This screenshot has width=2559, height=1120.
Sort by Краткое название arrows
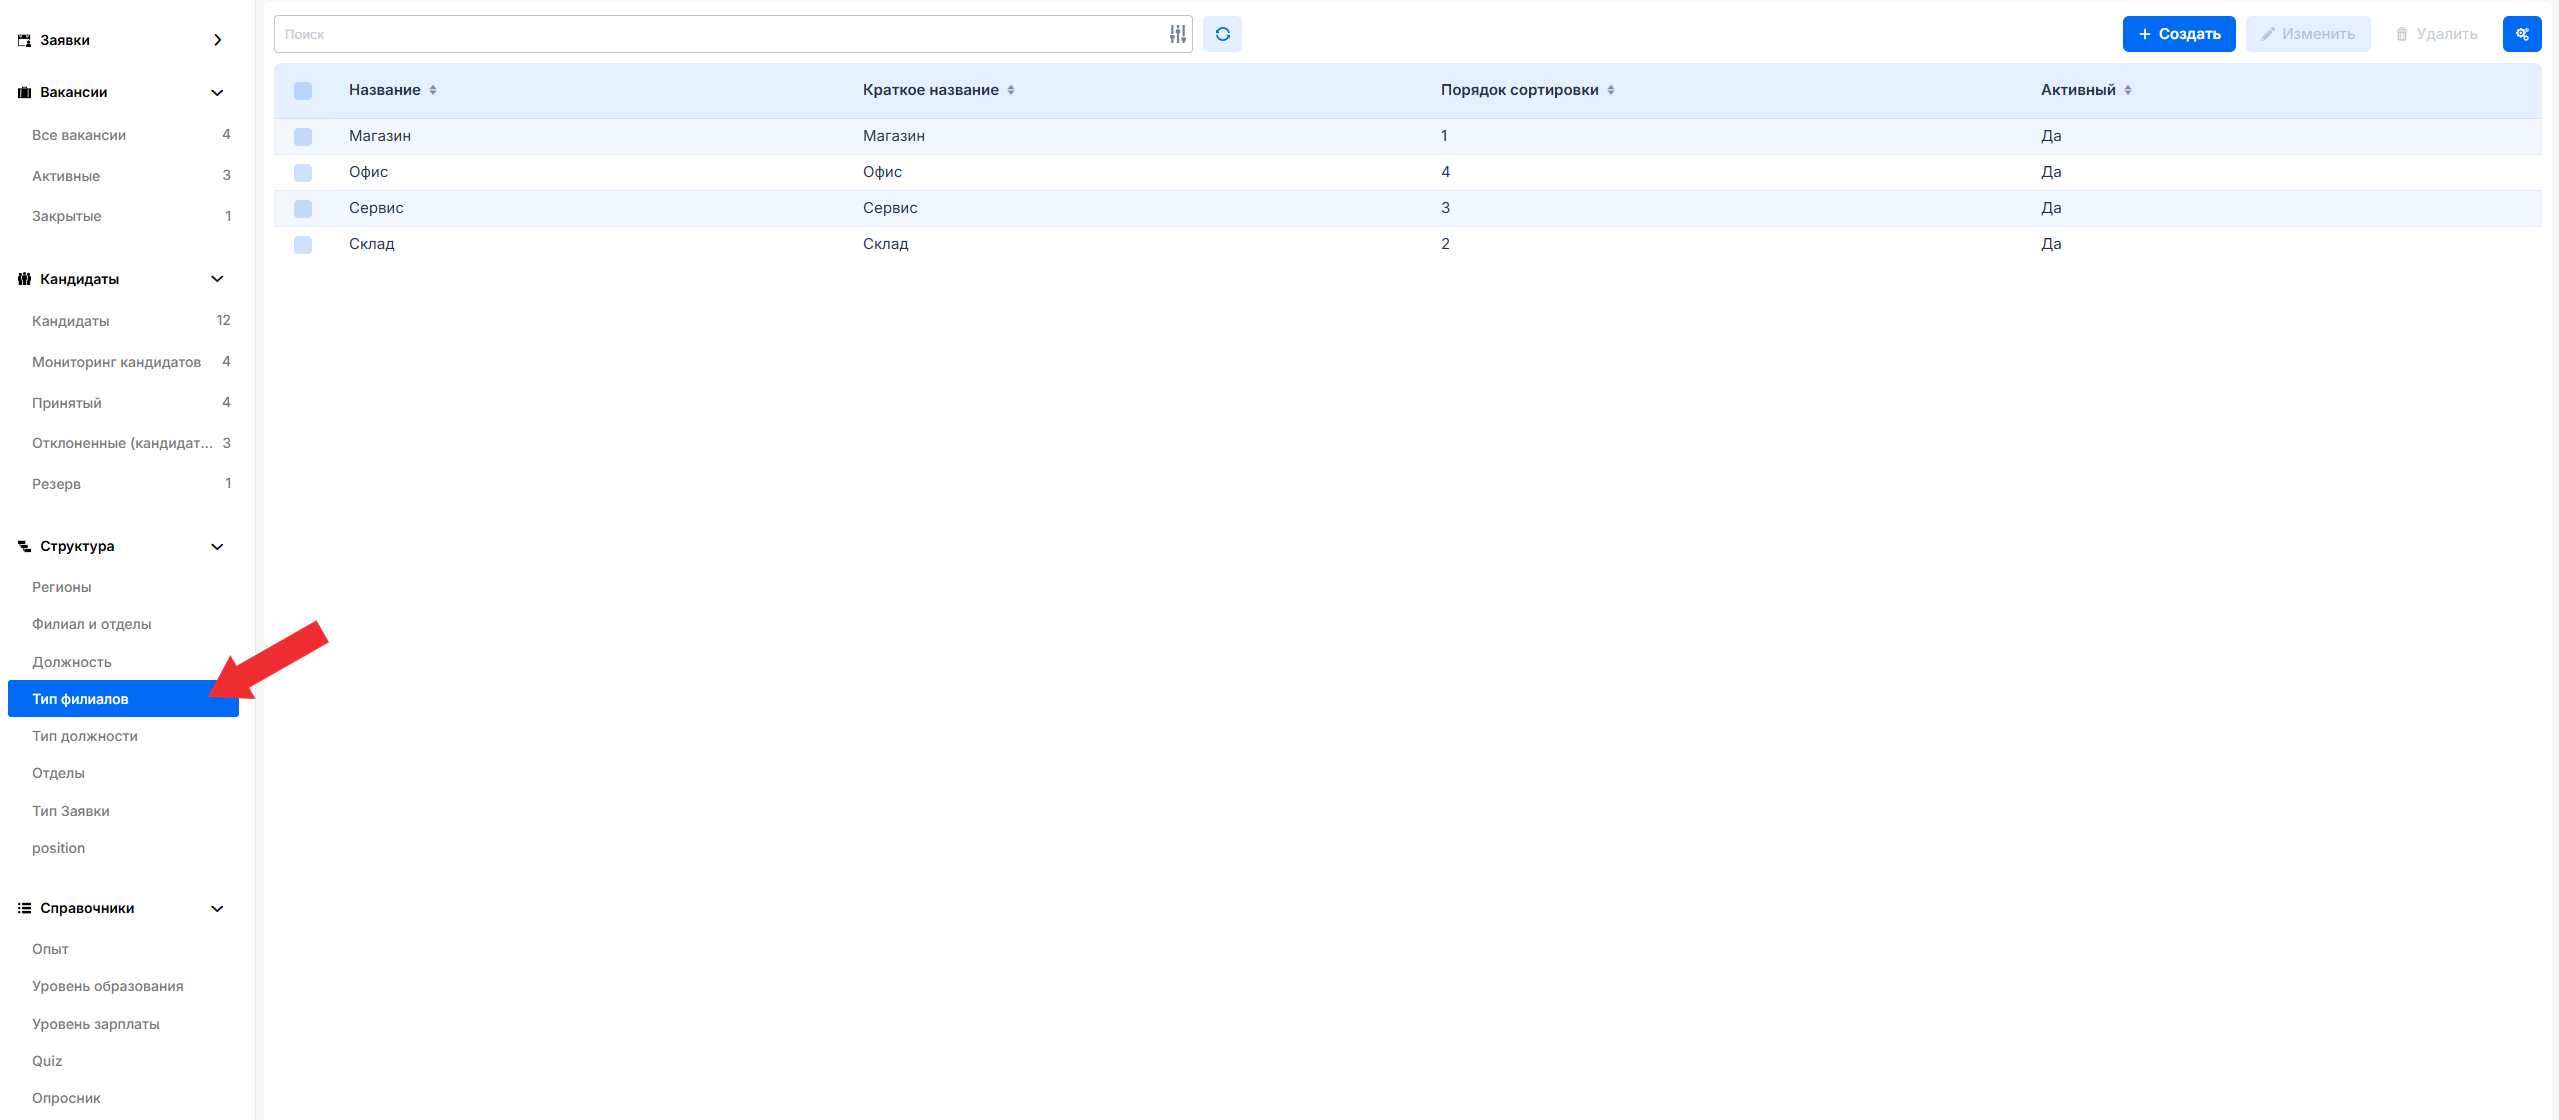click(1011, 90)
